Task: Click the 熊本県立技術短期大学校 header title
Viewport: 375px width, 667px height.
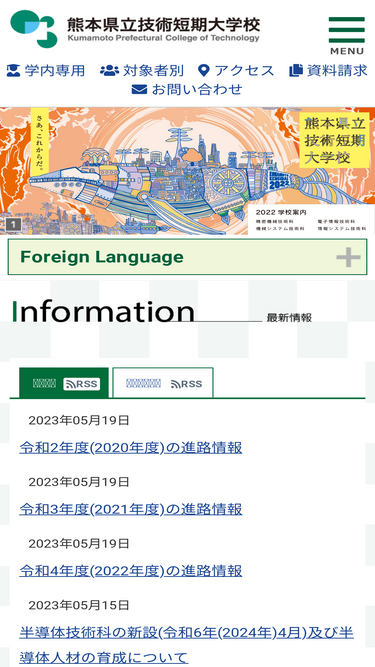Action: click(163, 25)
